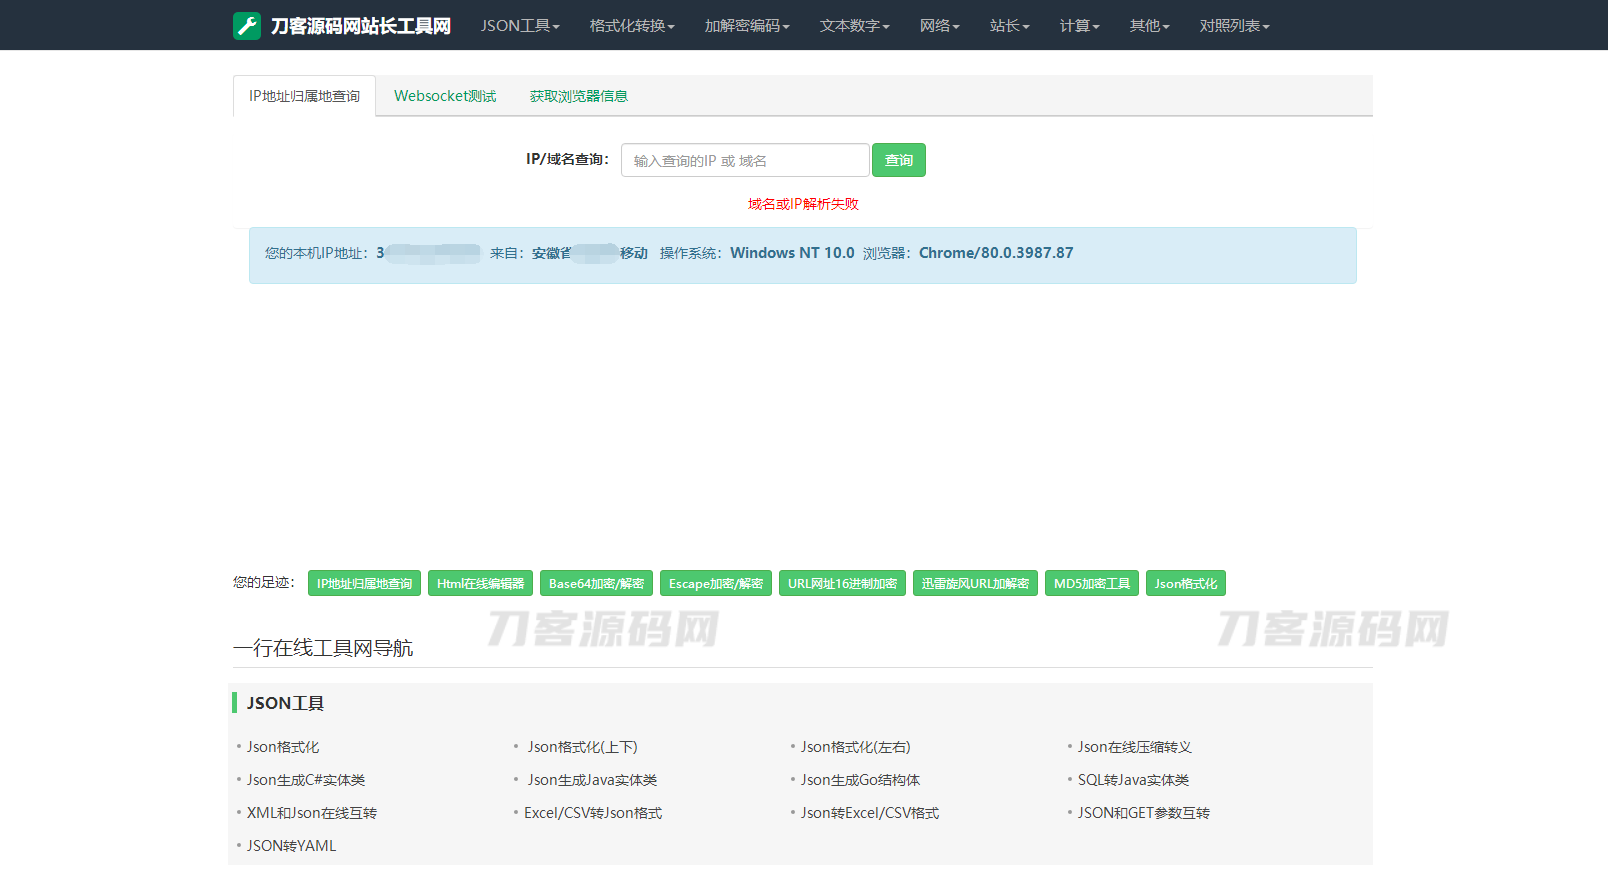
Task: Open the JSON工具 dropdown menu
Action: click(519, 26)
